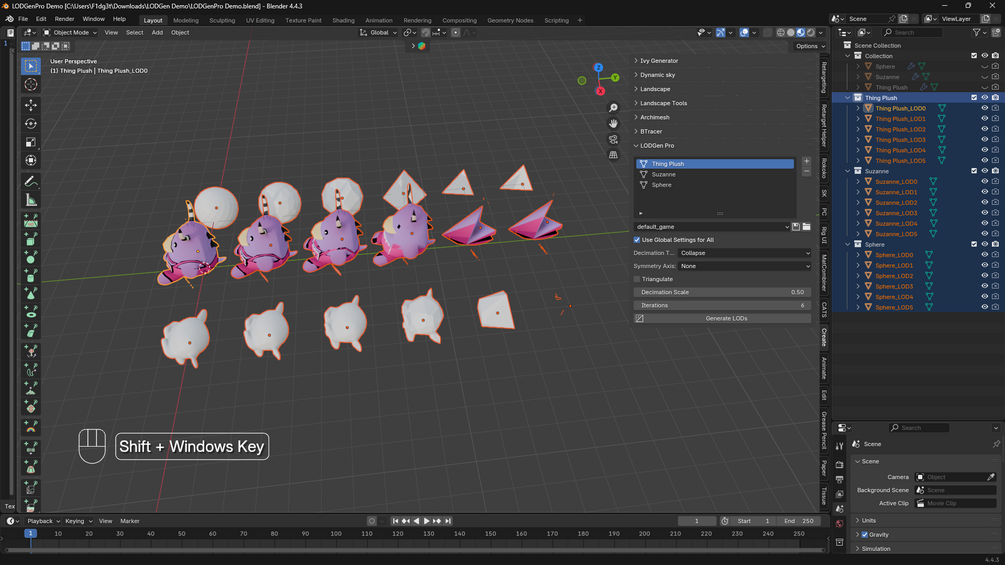The image size is (1005, 565).
Task: Select the Move tool
Action: click(x=31, y=104)
